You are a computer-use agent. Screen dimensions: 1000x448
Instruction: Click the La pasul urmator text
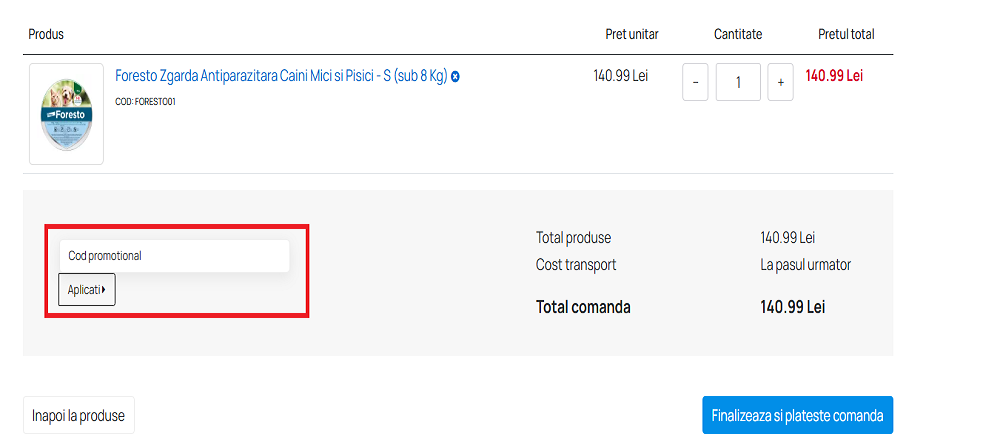click(805, 265)
